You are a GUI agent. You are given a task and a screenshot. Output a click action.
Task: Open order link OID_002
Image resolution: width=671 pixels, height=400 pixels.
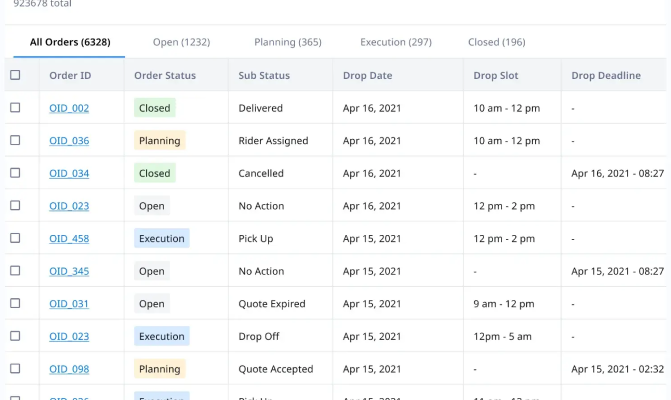click(69, 108)
